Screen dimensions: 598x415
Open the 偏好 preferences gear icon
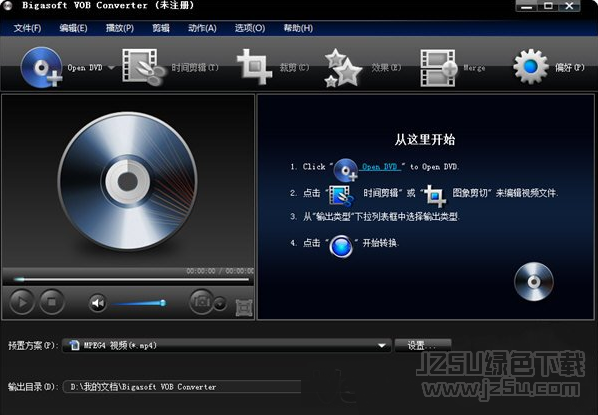click(531, 67)
